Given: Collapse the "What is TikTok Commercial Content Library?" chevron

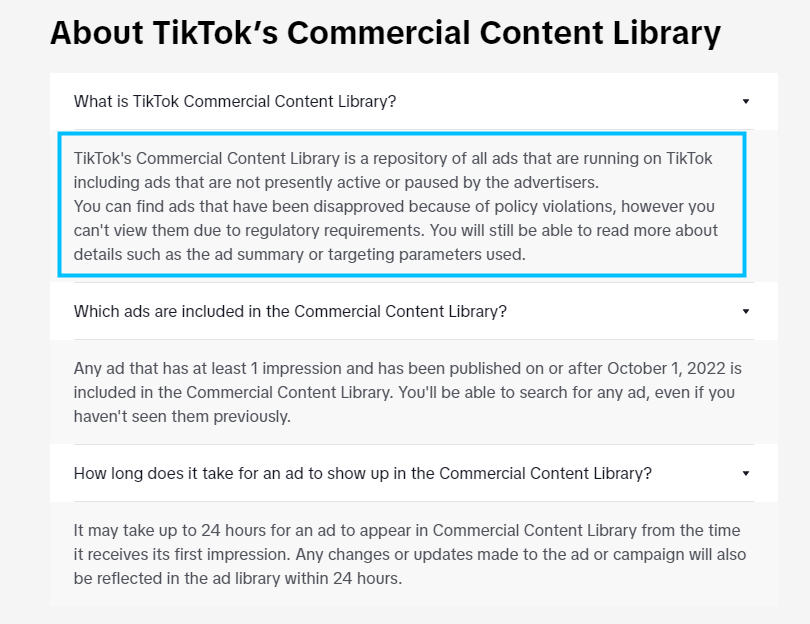Looking at the screenshot, I should (x=745, y=101).
